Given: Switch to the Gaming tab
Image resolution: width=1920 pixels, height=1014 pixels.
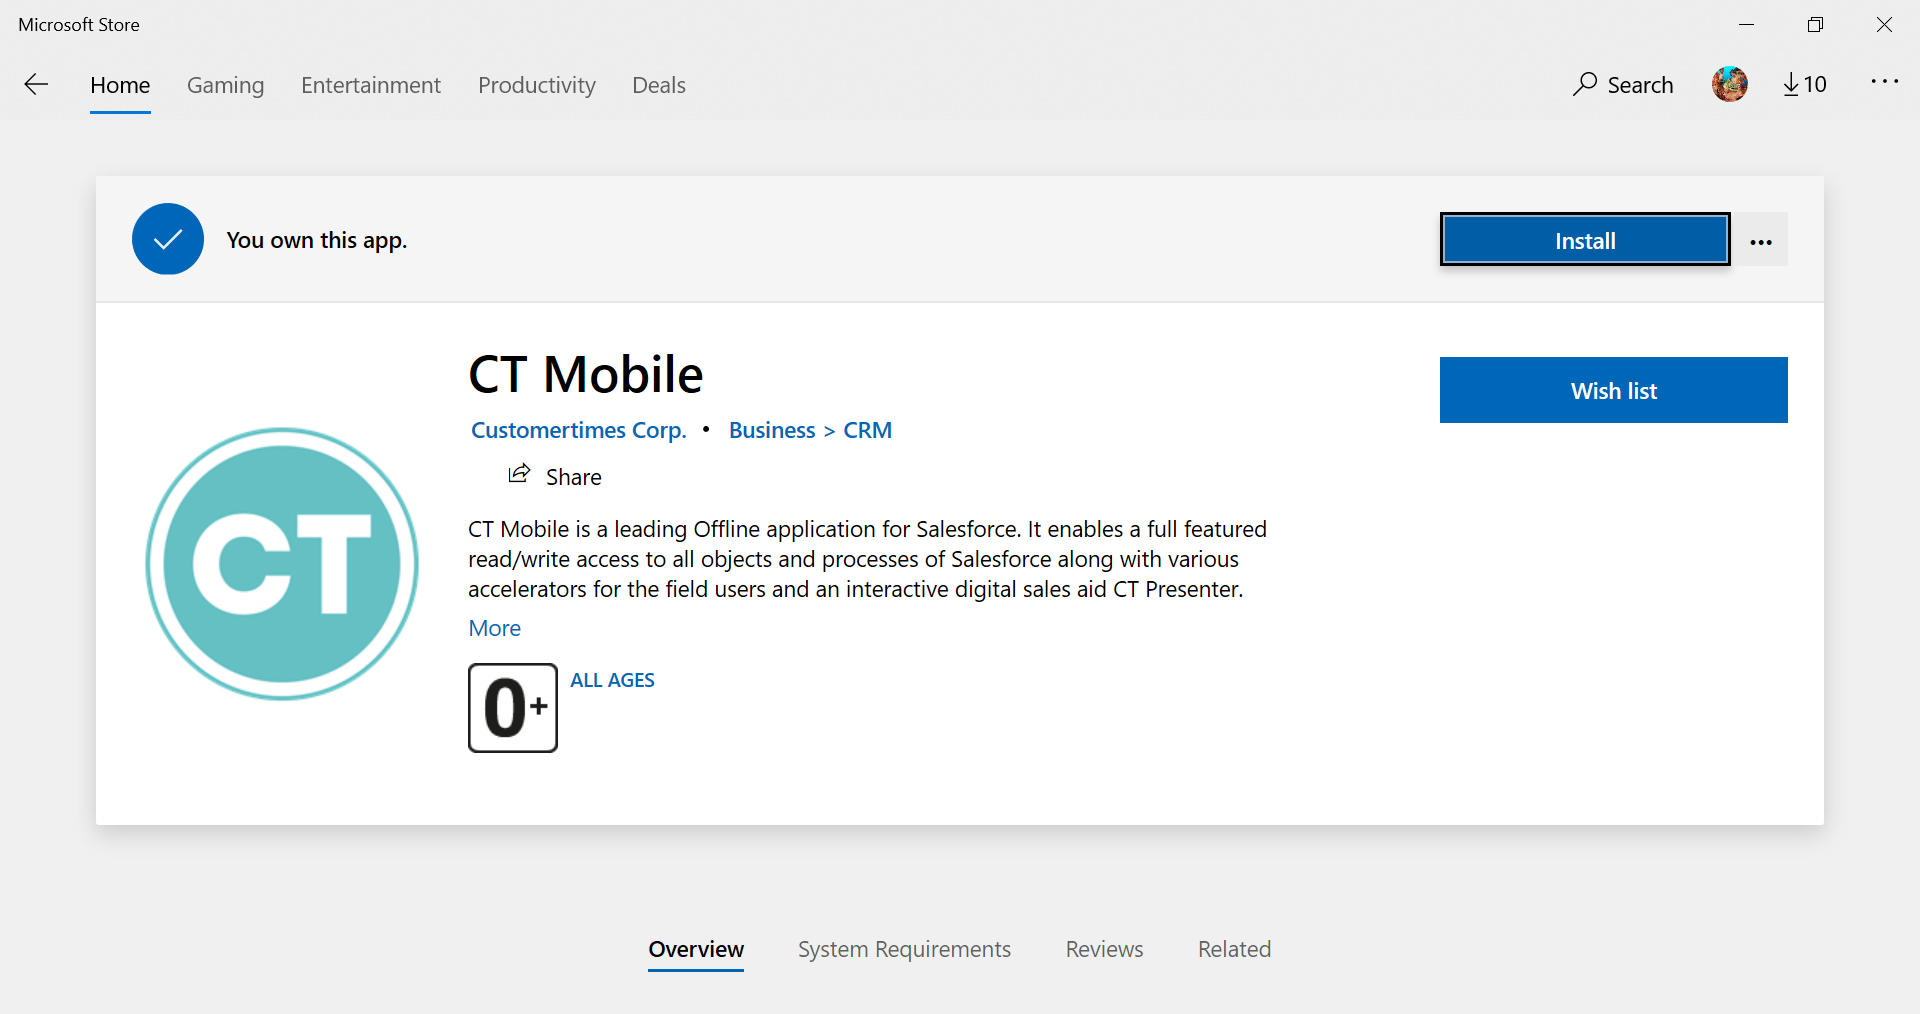Looking at the screenshot, I should [225, 85].
